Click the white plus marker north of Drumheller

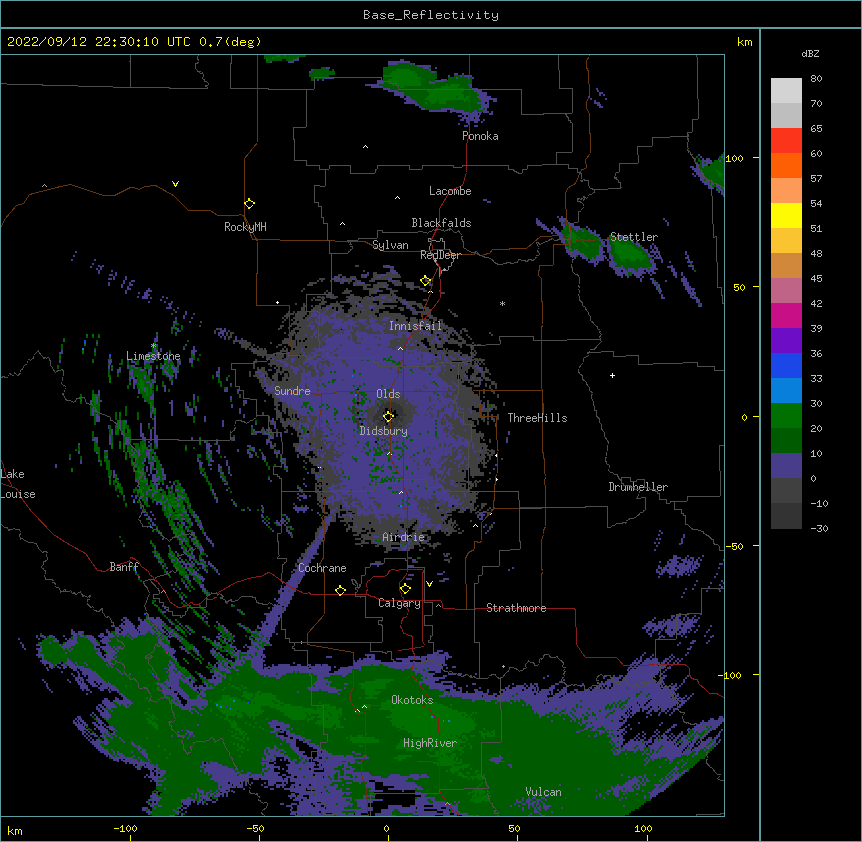[612, 375]
